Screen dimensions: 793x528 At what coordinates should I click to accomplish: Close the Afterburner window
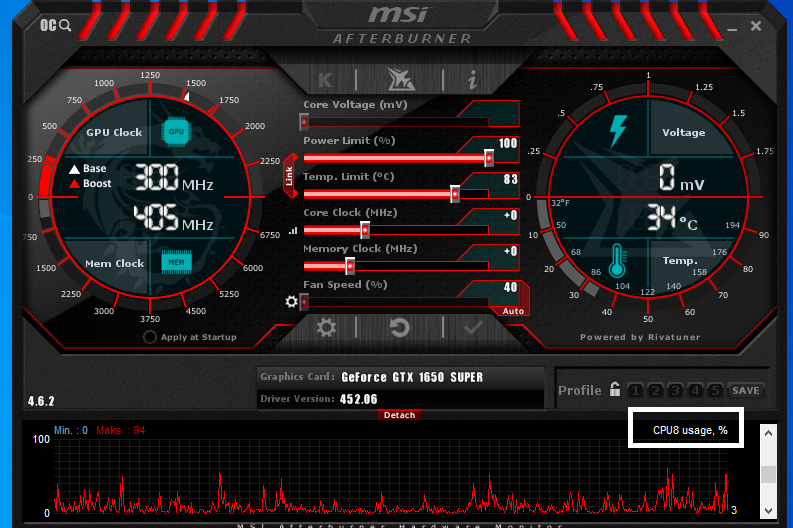coord(756,26)
